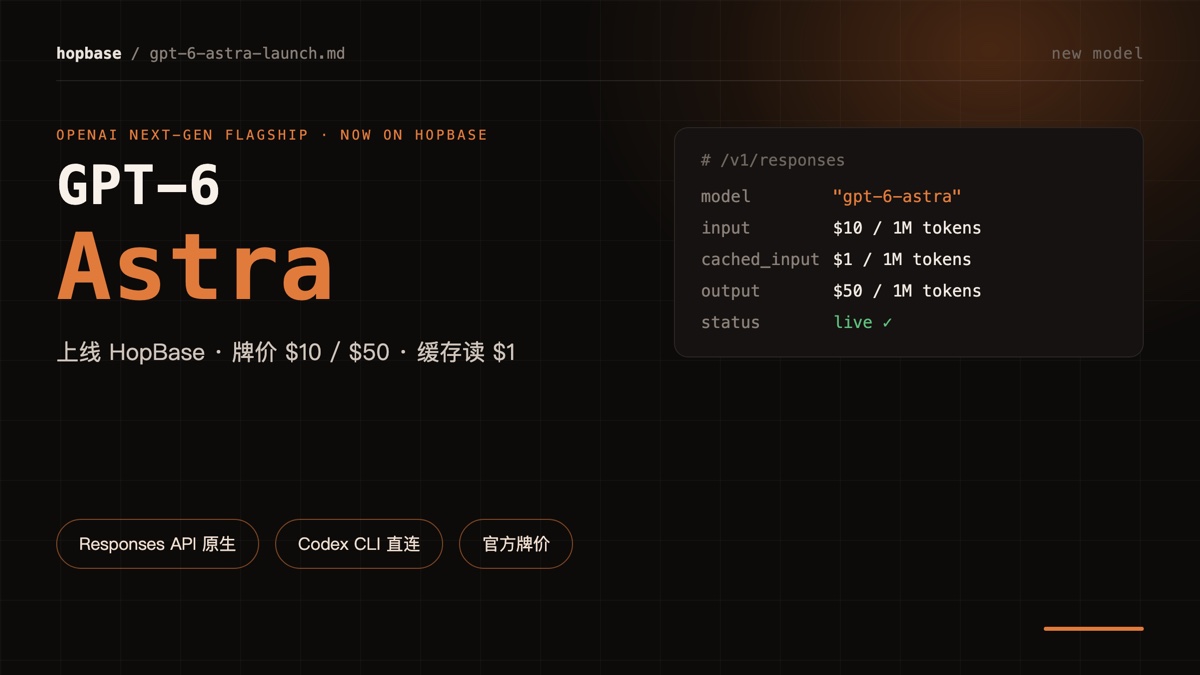Screen dimensions: 1200x675
Task: Click the output key label
Action: pos(730,292)
